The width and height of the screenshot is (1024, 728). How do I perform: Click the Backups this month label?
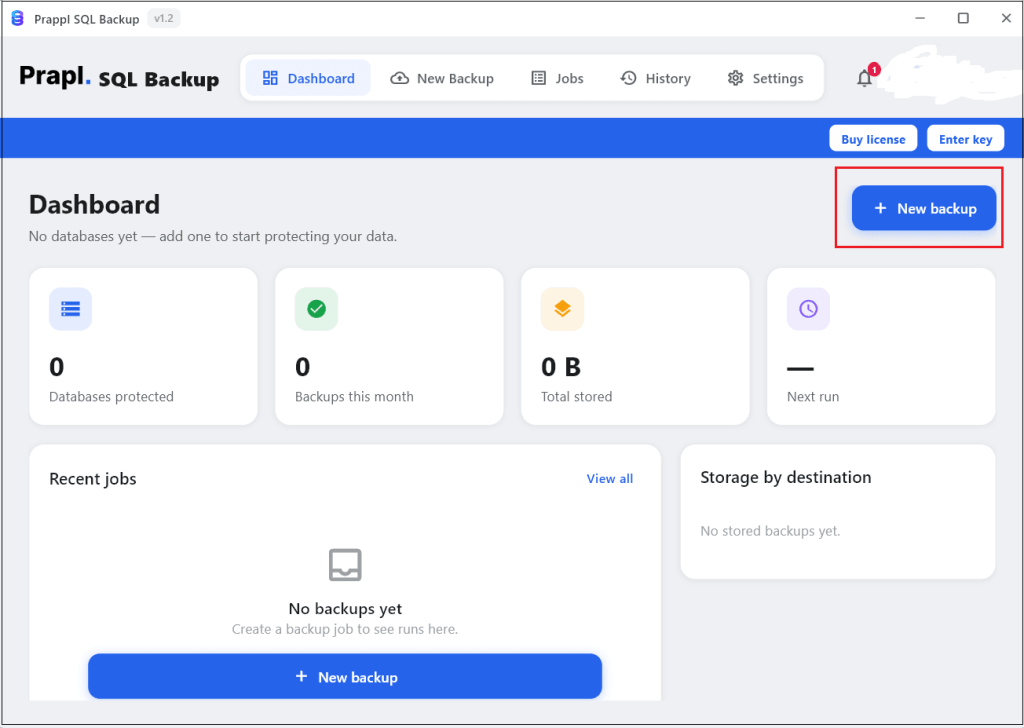pyautogui.click(x=354, y=396)
